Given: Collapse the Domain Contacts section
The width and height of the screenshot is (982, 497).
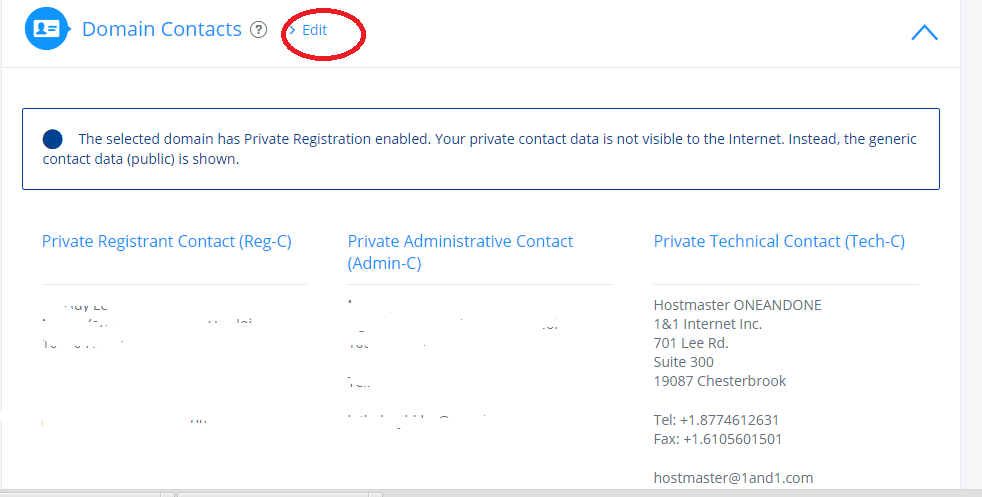Looking at the screenshot, I should [924, 32].
